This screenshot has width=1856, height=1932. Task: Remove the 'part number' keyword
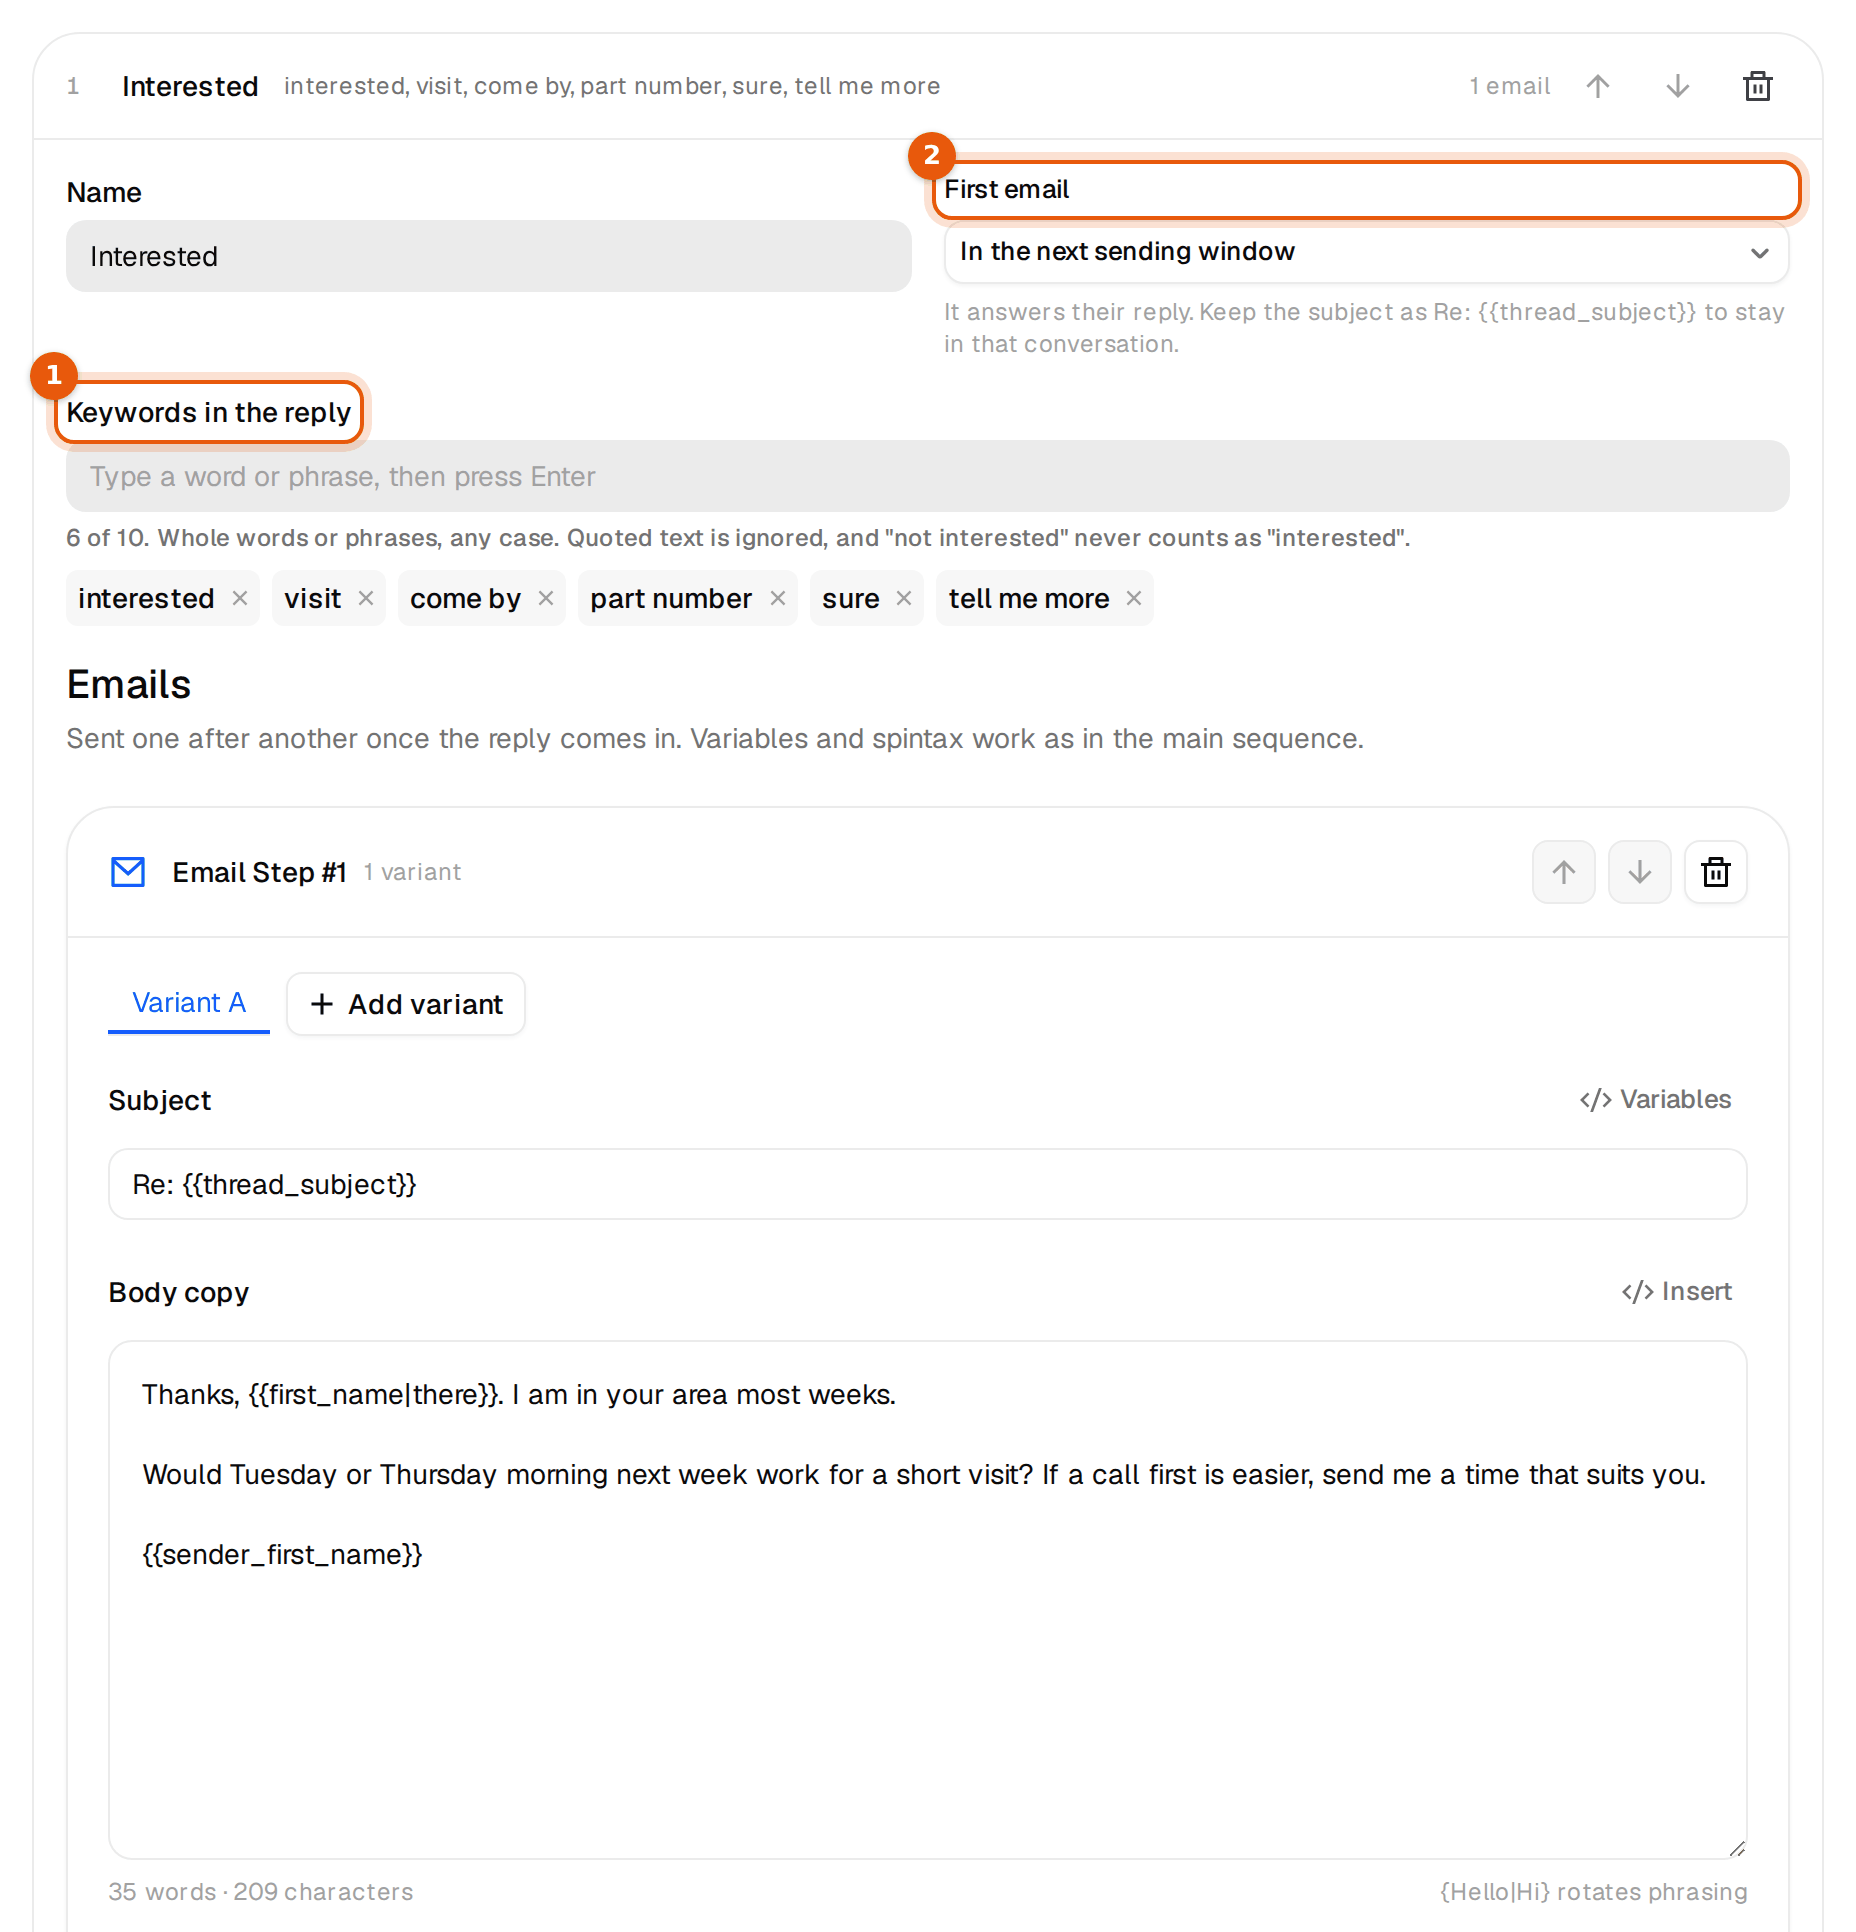click(778, 598)
